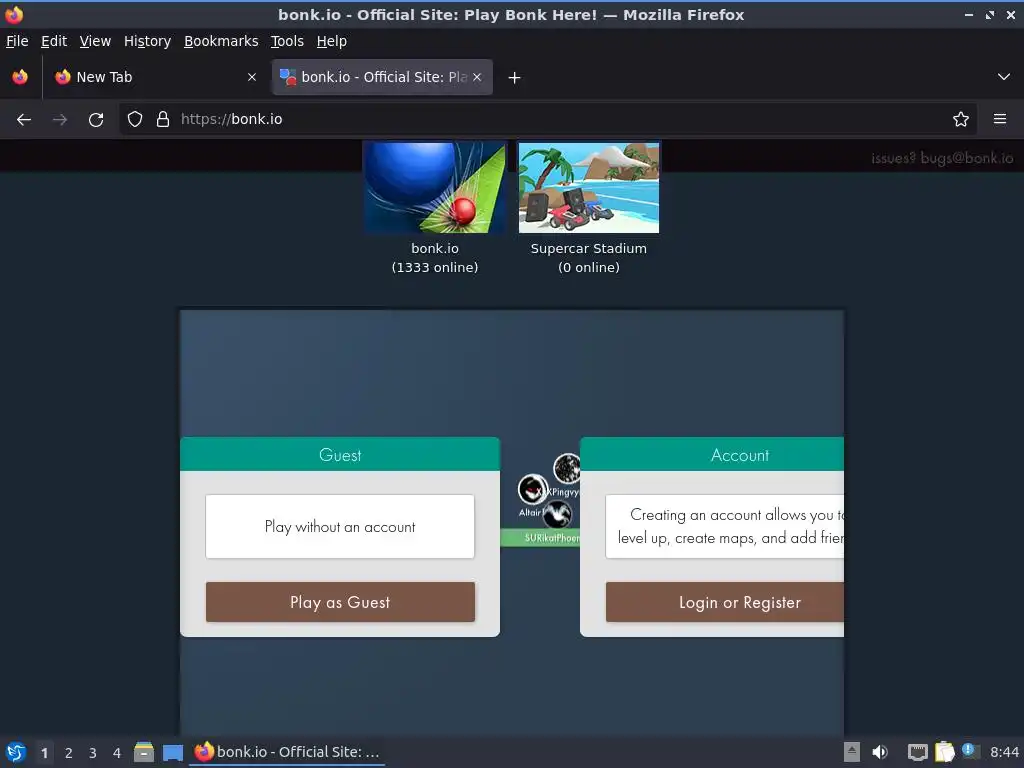Click the taskbar clock showing 8:44
The height and width of the screenshot is (768, 1024).
(1004, 752)
